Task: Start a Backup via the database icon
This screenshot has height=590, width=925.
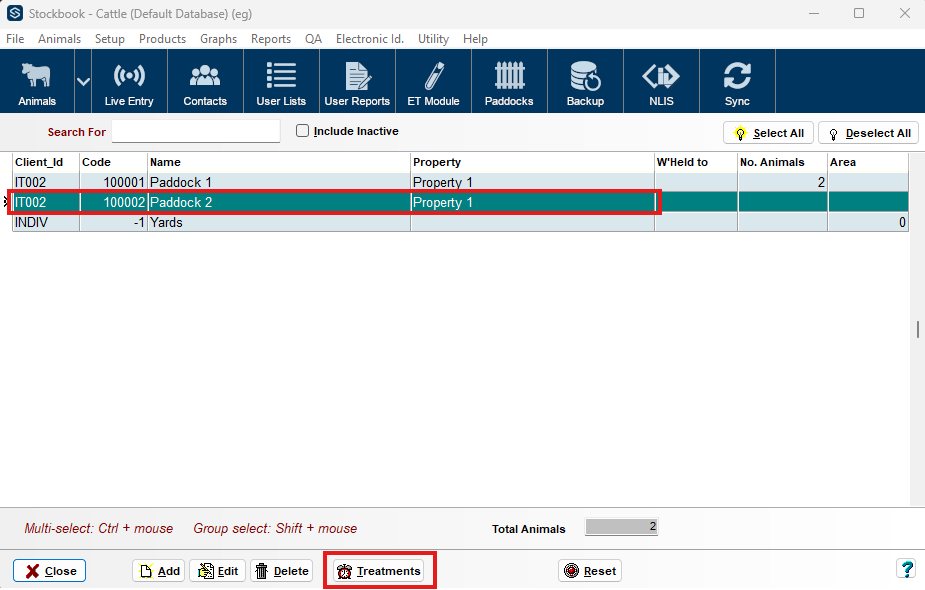Action: [585, 82]
